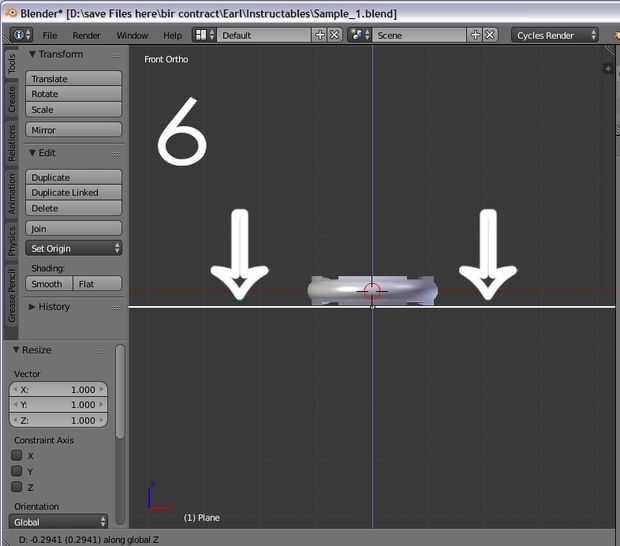
Task: Click the Scene name field
Action: coord(419,35)
